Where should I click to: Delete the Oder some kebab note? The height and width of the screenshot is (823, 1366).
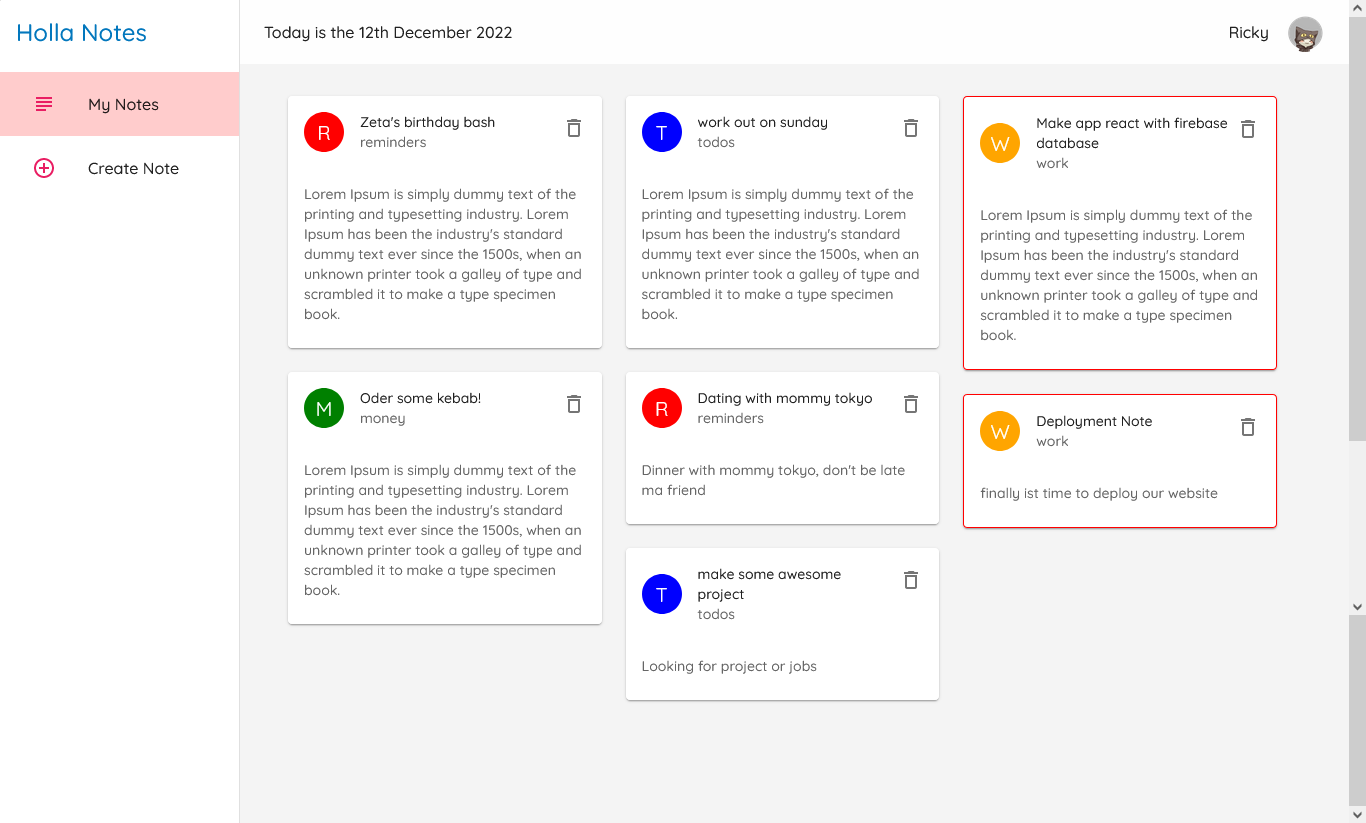point(574,404)
